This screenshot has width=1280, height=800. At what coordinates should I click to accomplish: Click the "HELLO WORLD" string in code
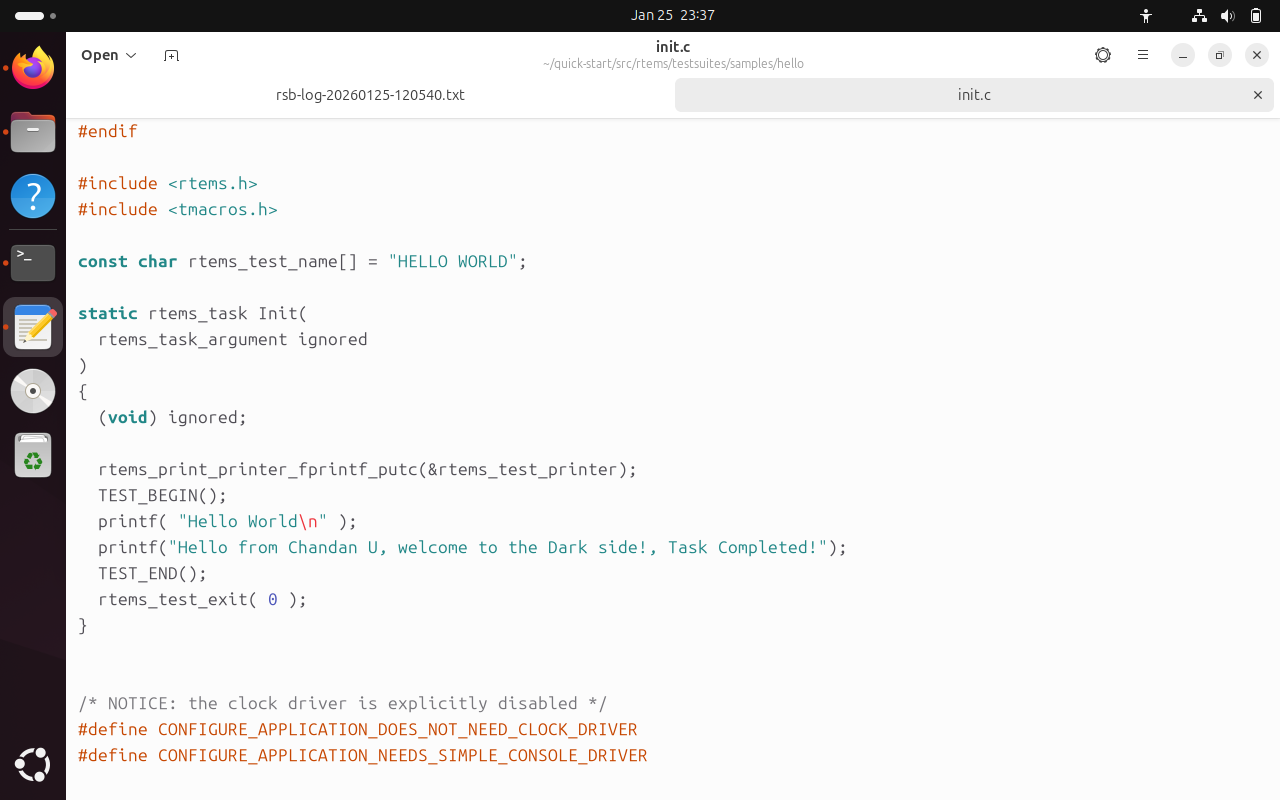pos(452,262)
